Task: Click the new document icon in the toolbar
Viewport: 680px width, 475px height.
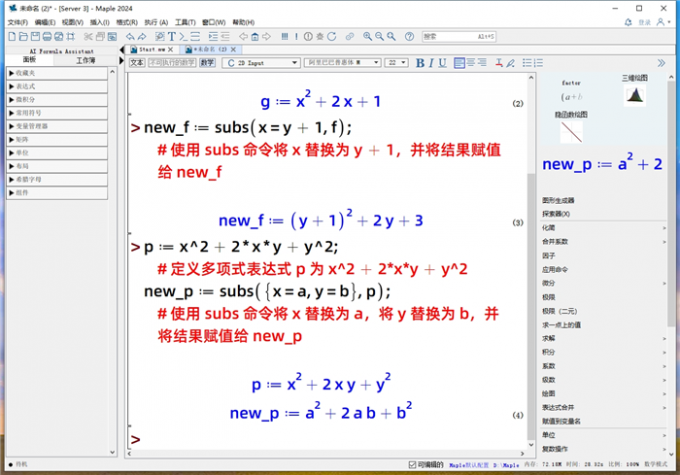Action: point(11,36)
